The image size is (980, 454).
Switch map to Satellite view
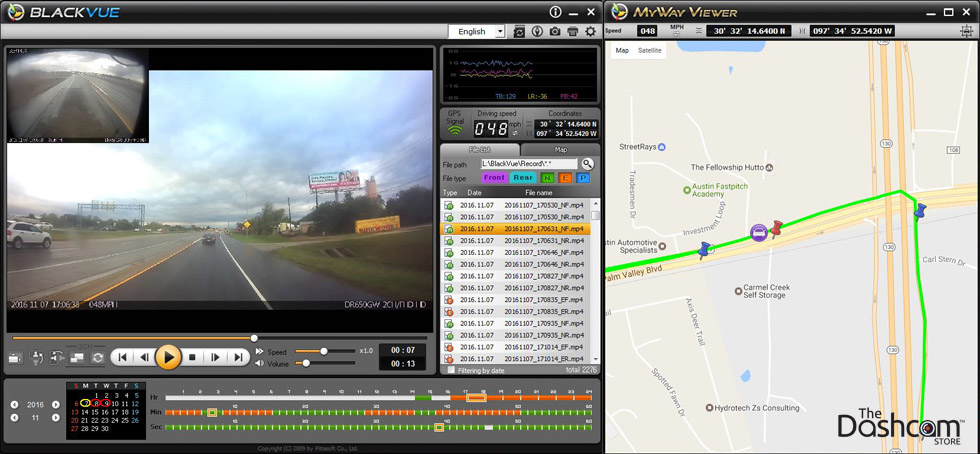[x=650, y=50]
